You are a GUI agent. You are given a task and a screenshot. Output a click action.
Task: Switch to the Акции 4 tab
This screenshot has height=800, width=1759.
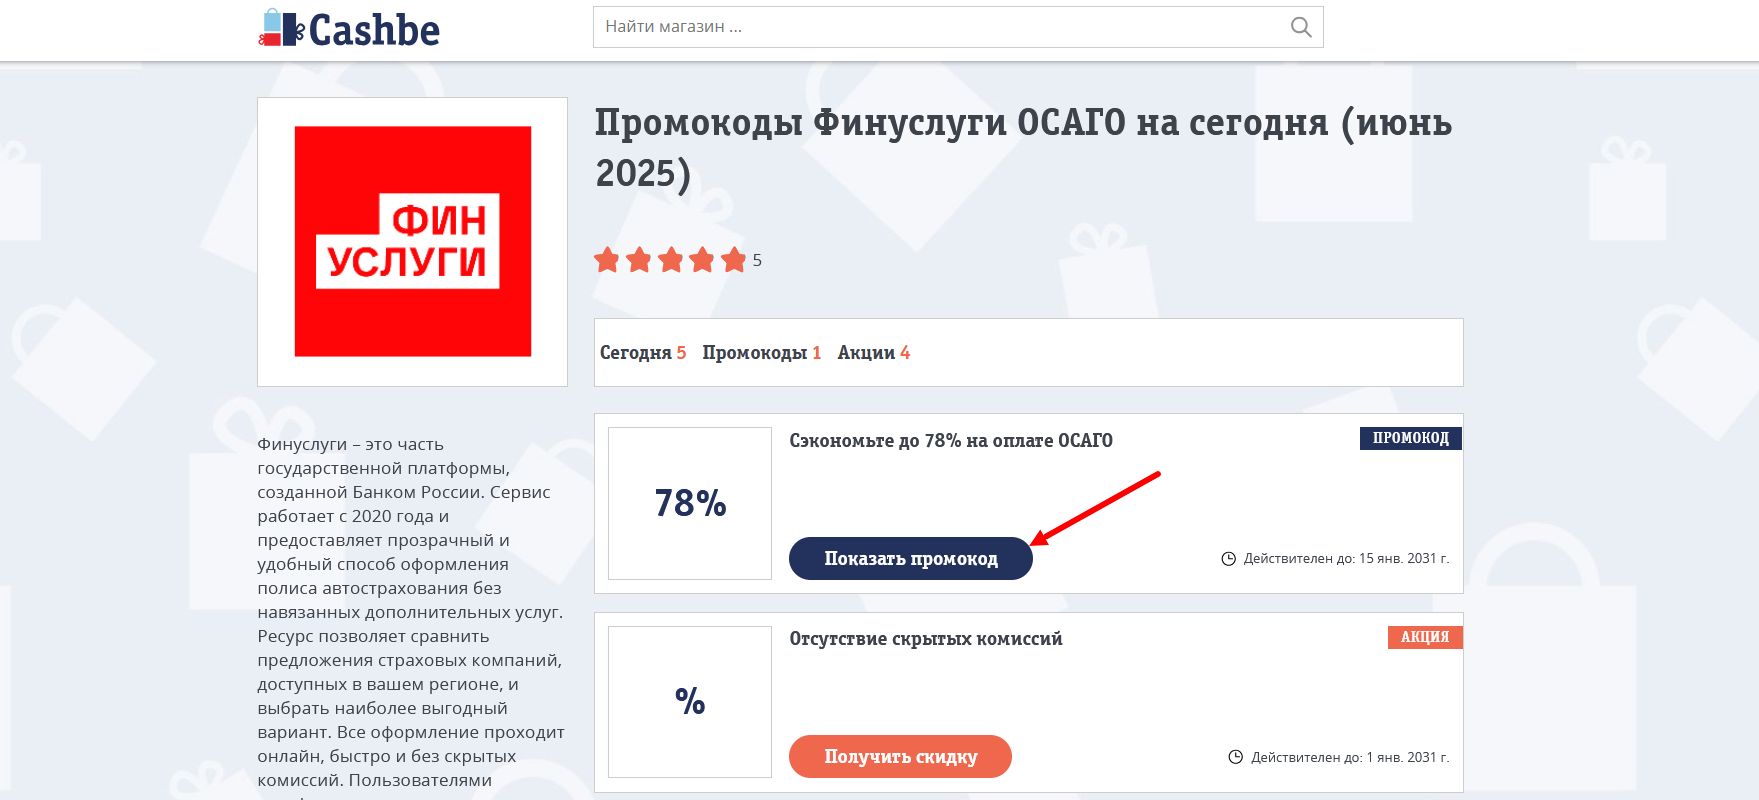[x=874, y=353]
